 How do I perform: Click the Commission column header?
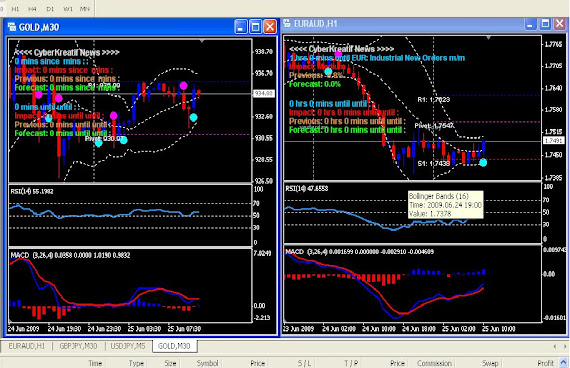(x=434, y=363)
